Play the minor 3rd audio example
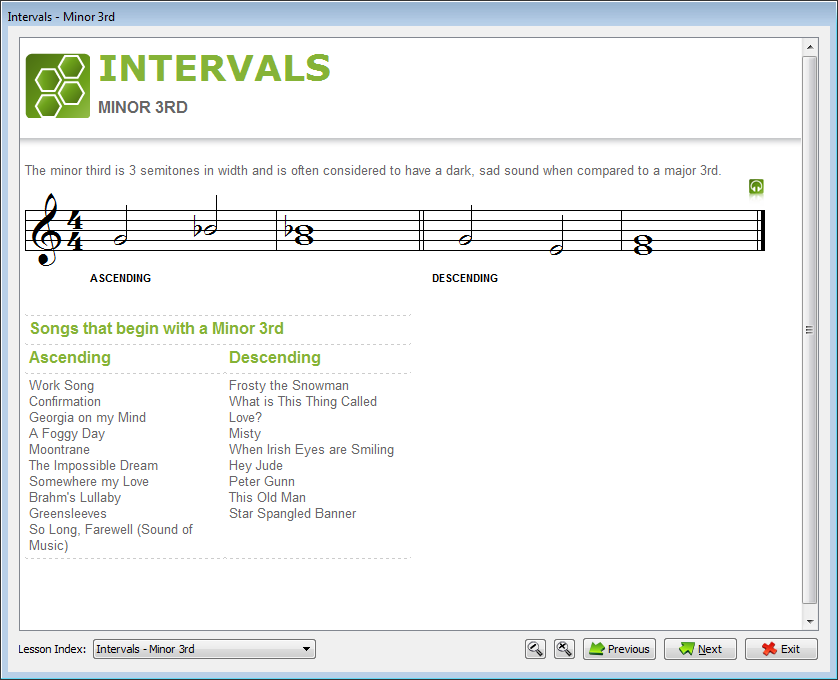The width and height of the screenshot is (838, 680). click(x=756, y=187)
